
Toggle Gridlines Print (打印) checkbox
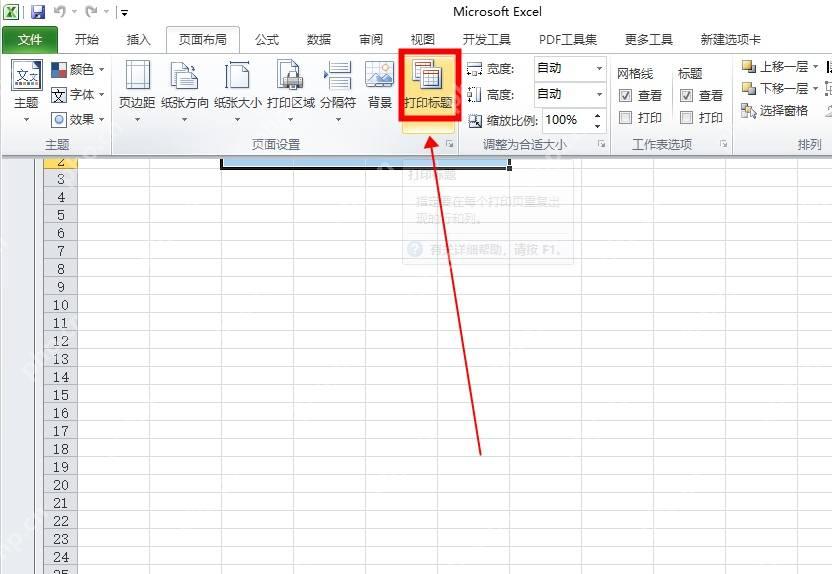626,117
